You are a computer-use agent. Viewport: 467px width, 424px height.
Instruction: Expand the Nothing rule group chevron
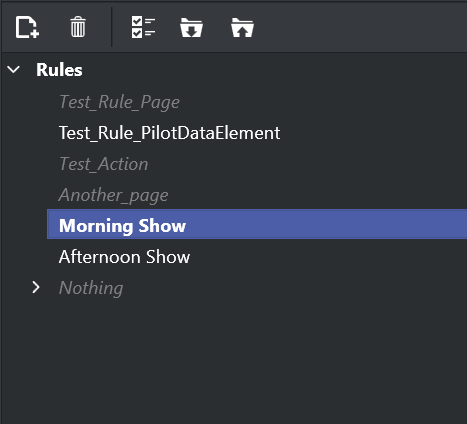click(36, 287)
